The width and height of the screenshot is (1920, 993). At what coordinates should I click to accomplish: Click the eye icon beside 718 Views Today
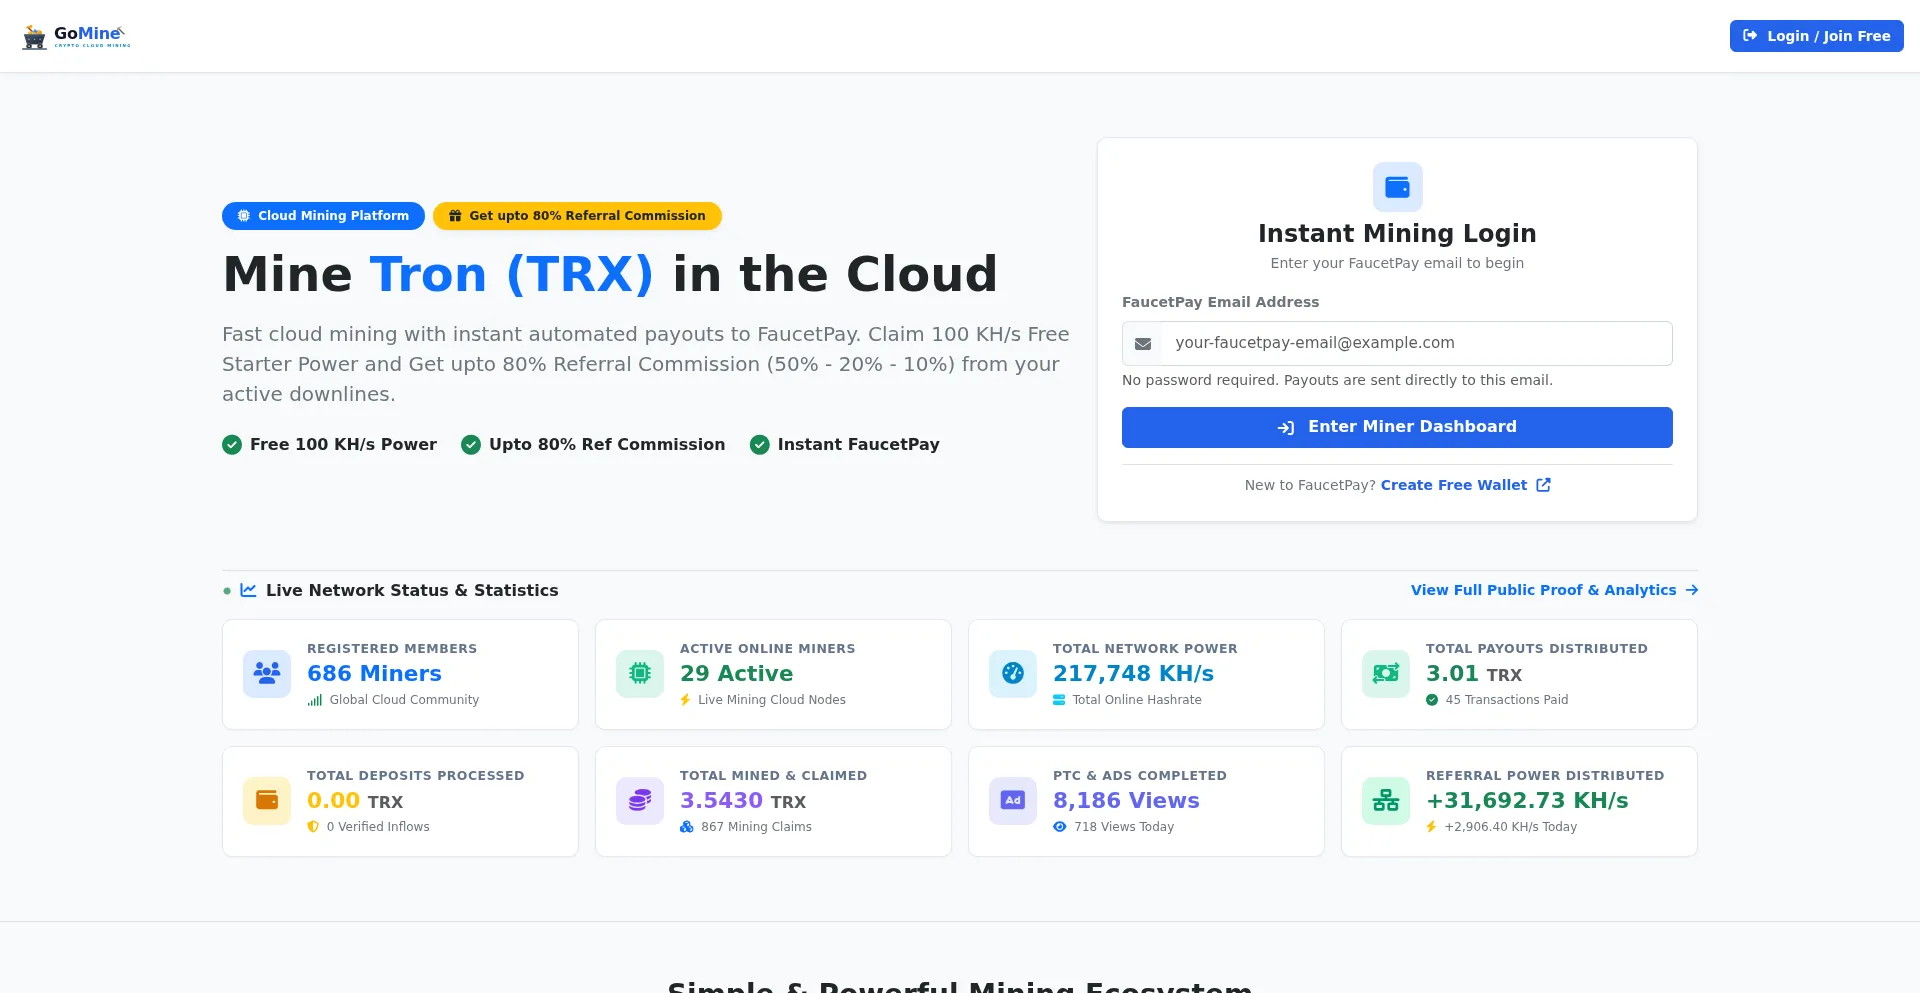coord(1060,827)
